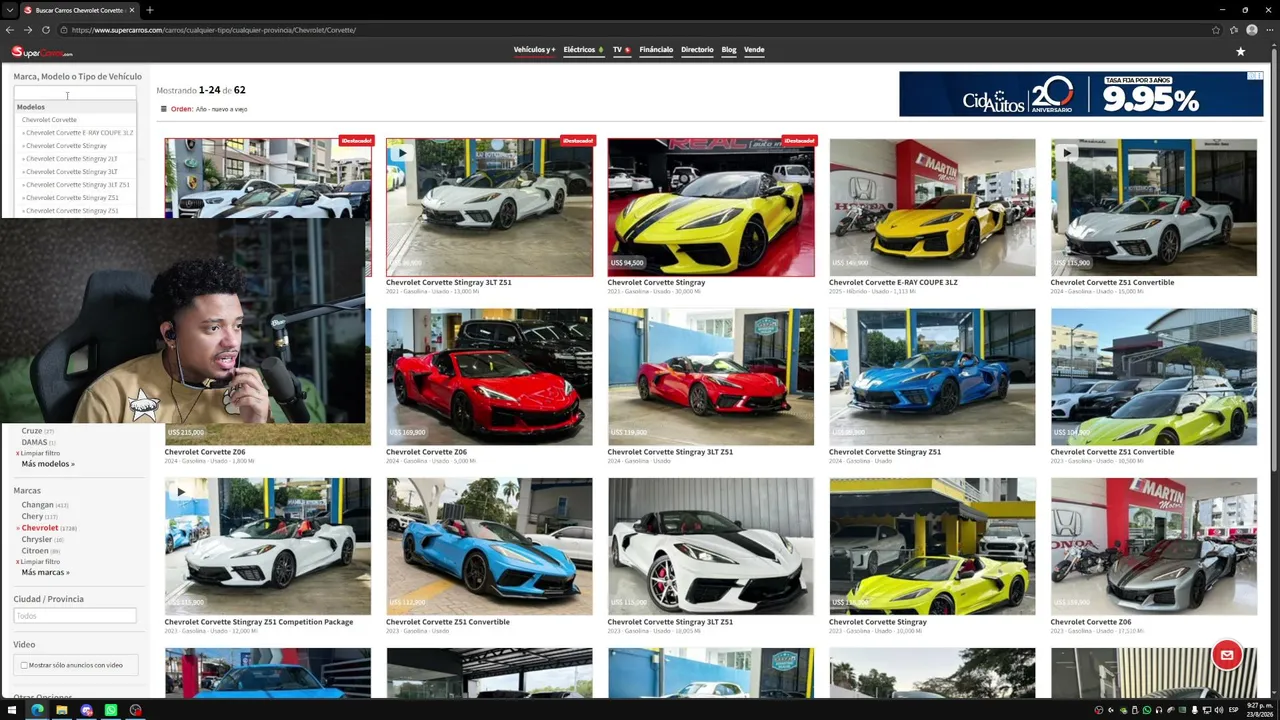Filter by Changan brand
The height and width of the screenshot is (720, 1280).
click(38, 505)
